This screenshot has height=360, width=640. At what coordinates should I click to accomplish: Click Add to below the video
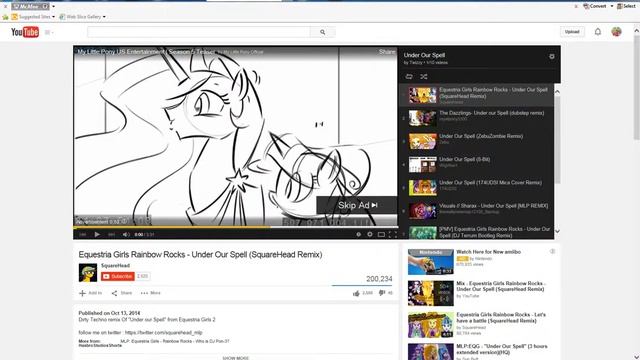tap(91, 293)
